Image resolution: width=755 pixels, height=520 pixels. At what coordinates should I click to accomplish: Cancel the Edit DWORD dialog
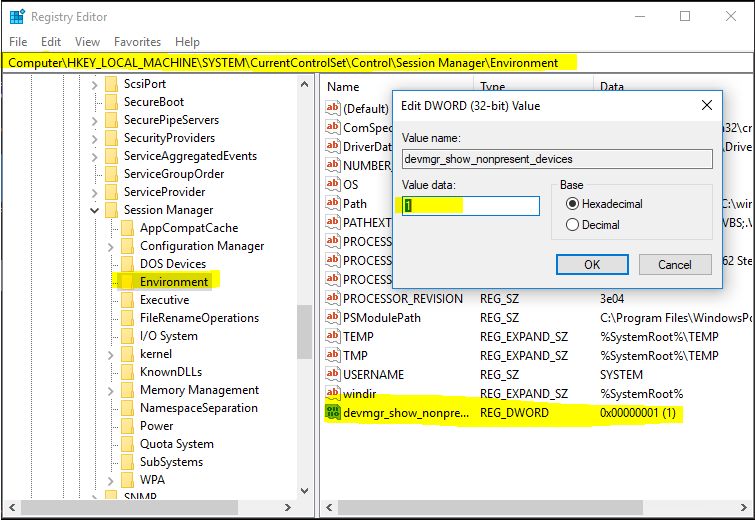pyautogui.click(x=675, y=264)
